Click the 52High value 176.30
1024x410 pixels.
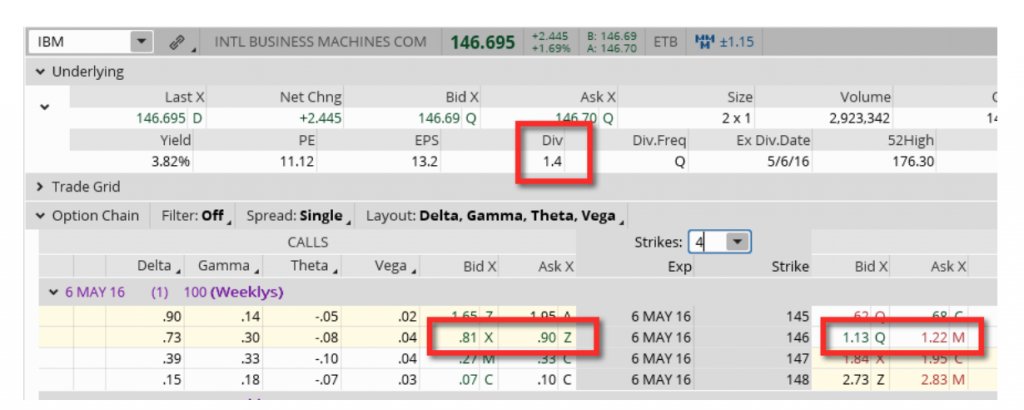pos(913,162)
